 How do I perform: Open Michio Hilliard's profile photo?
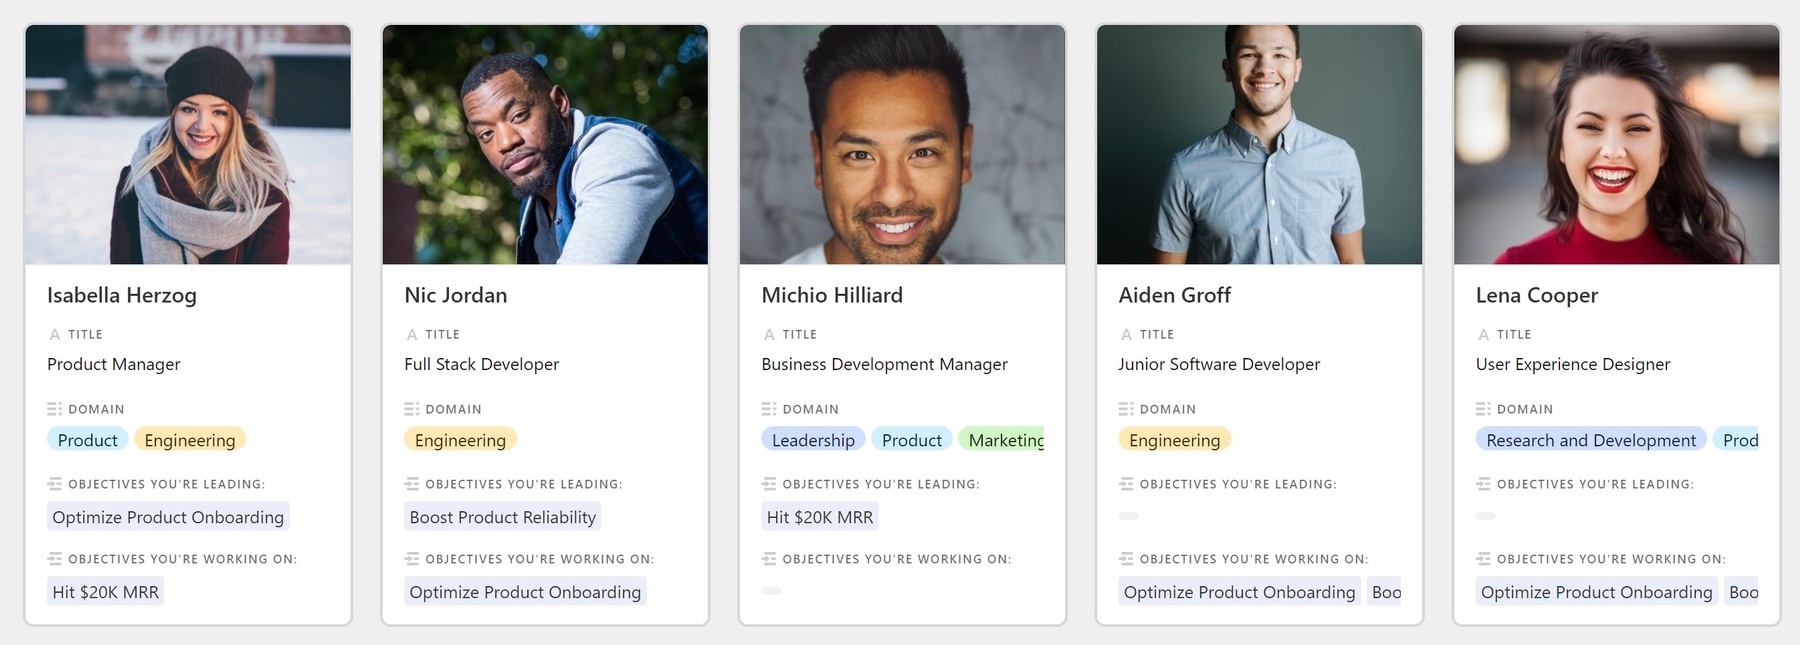902,145
